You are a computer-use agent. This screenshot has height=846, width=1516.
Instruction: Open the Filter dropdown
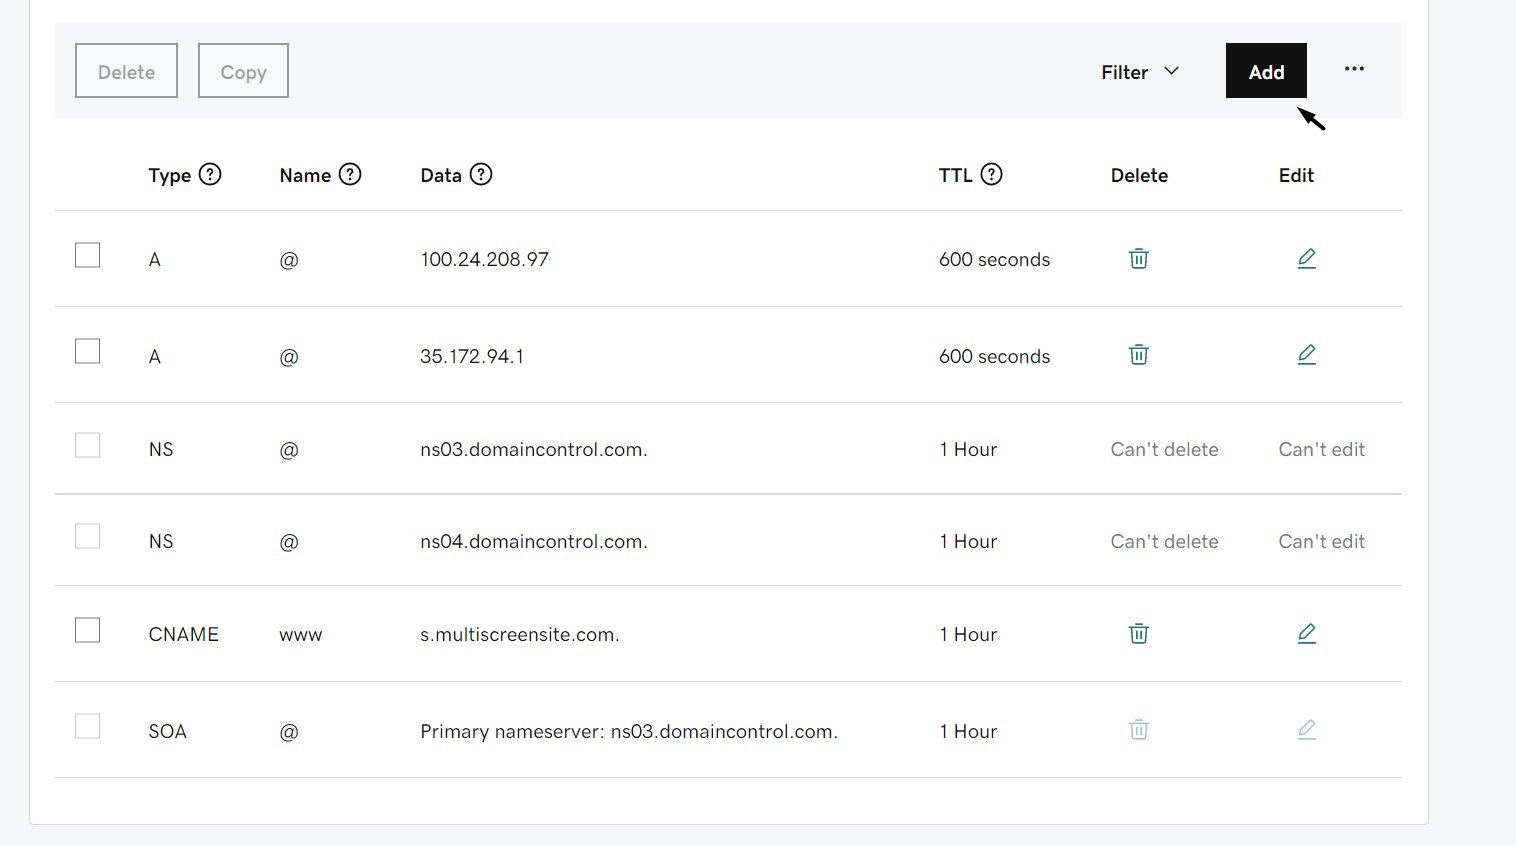1140,71
